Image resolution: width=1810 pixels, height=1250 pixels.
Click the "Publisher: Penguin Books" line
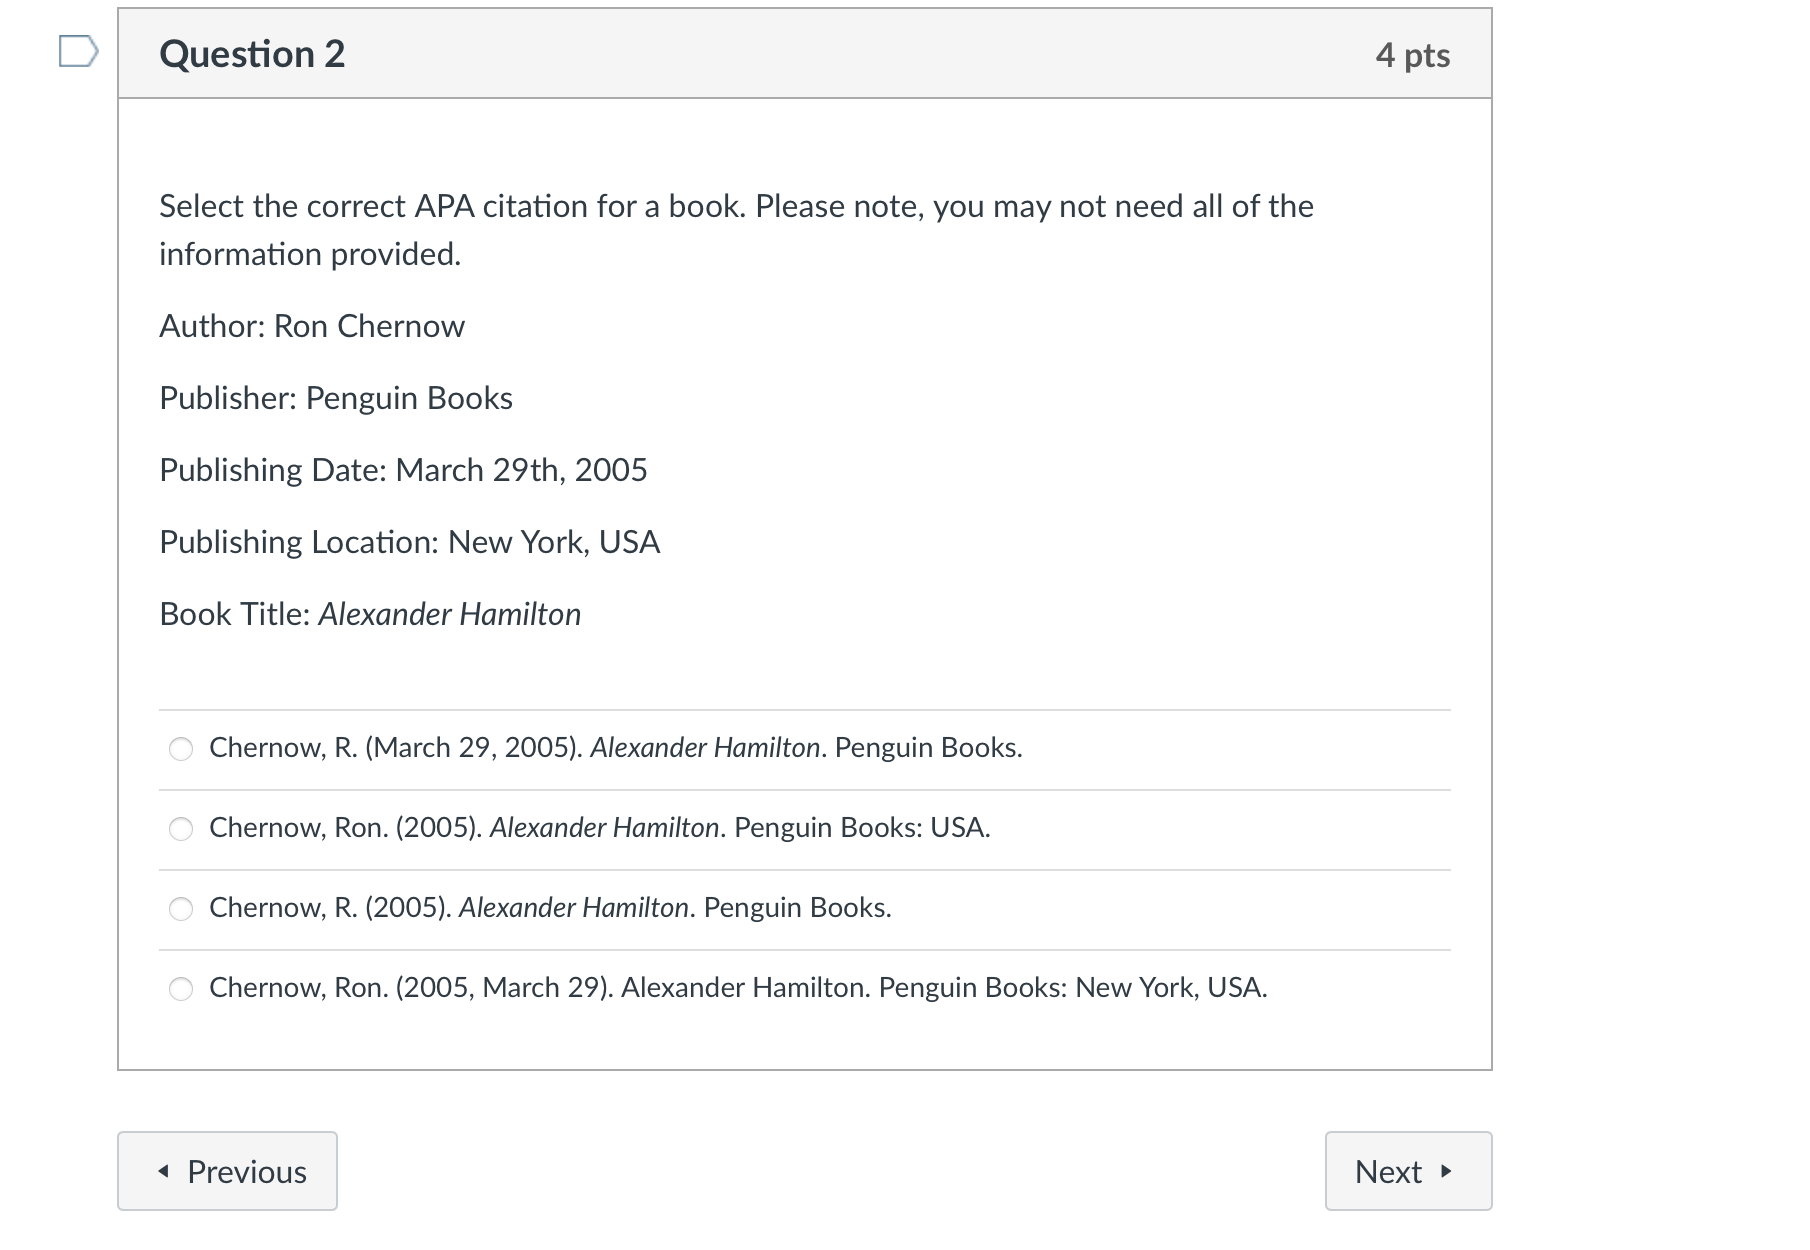point(335,397)
